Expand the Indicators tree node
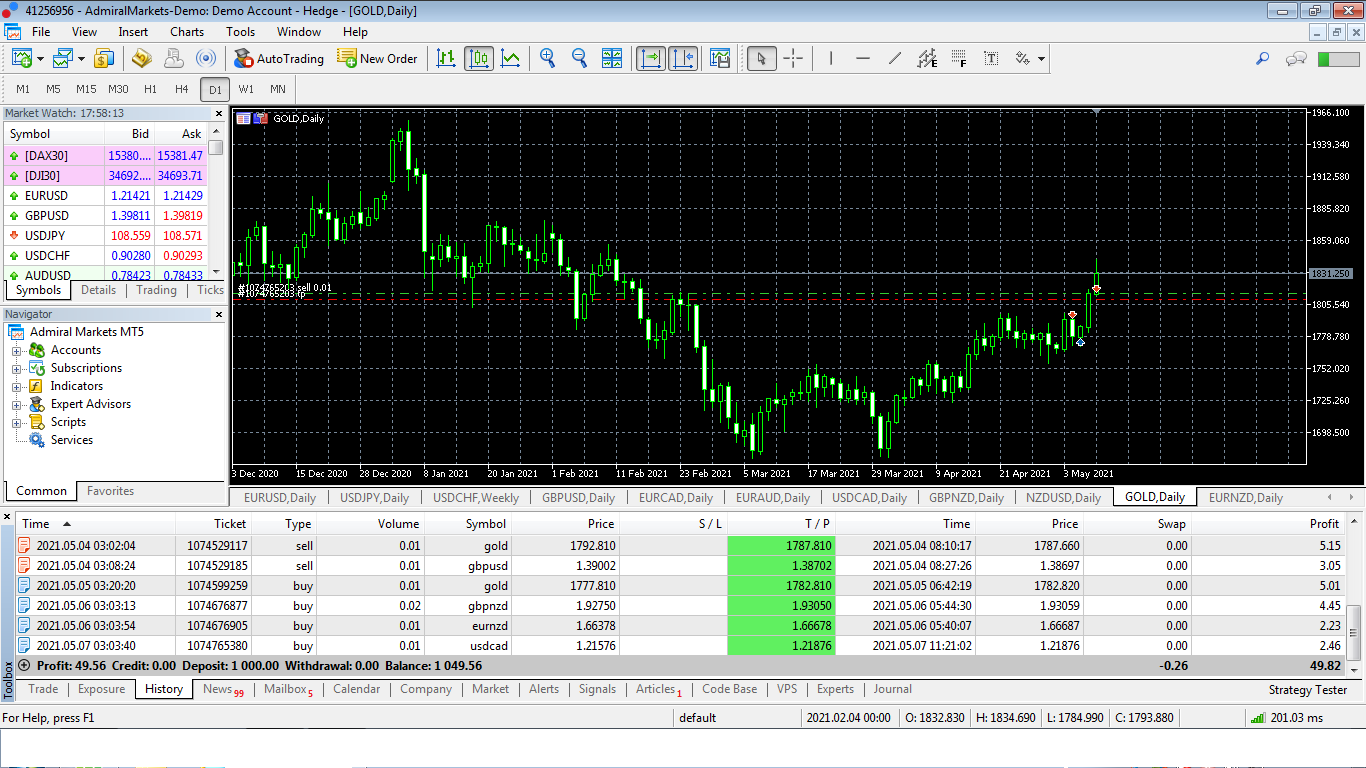 coord(17,387)
